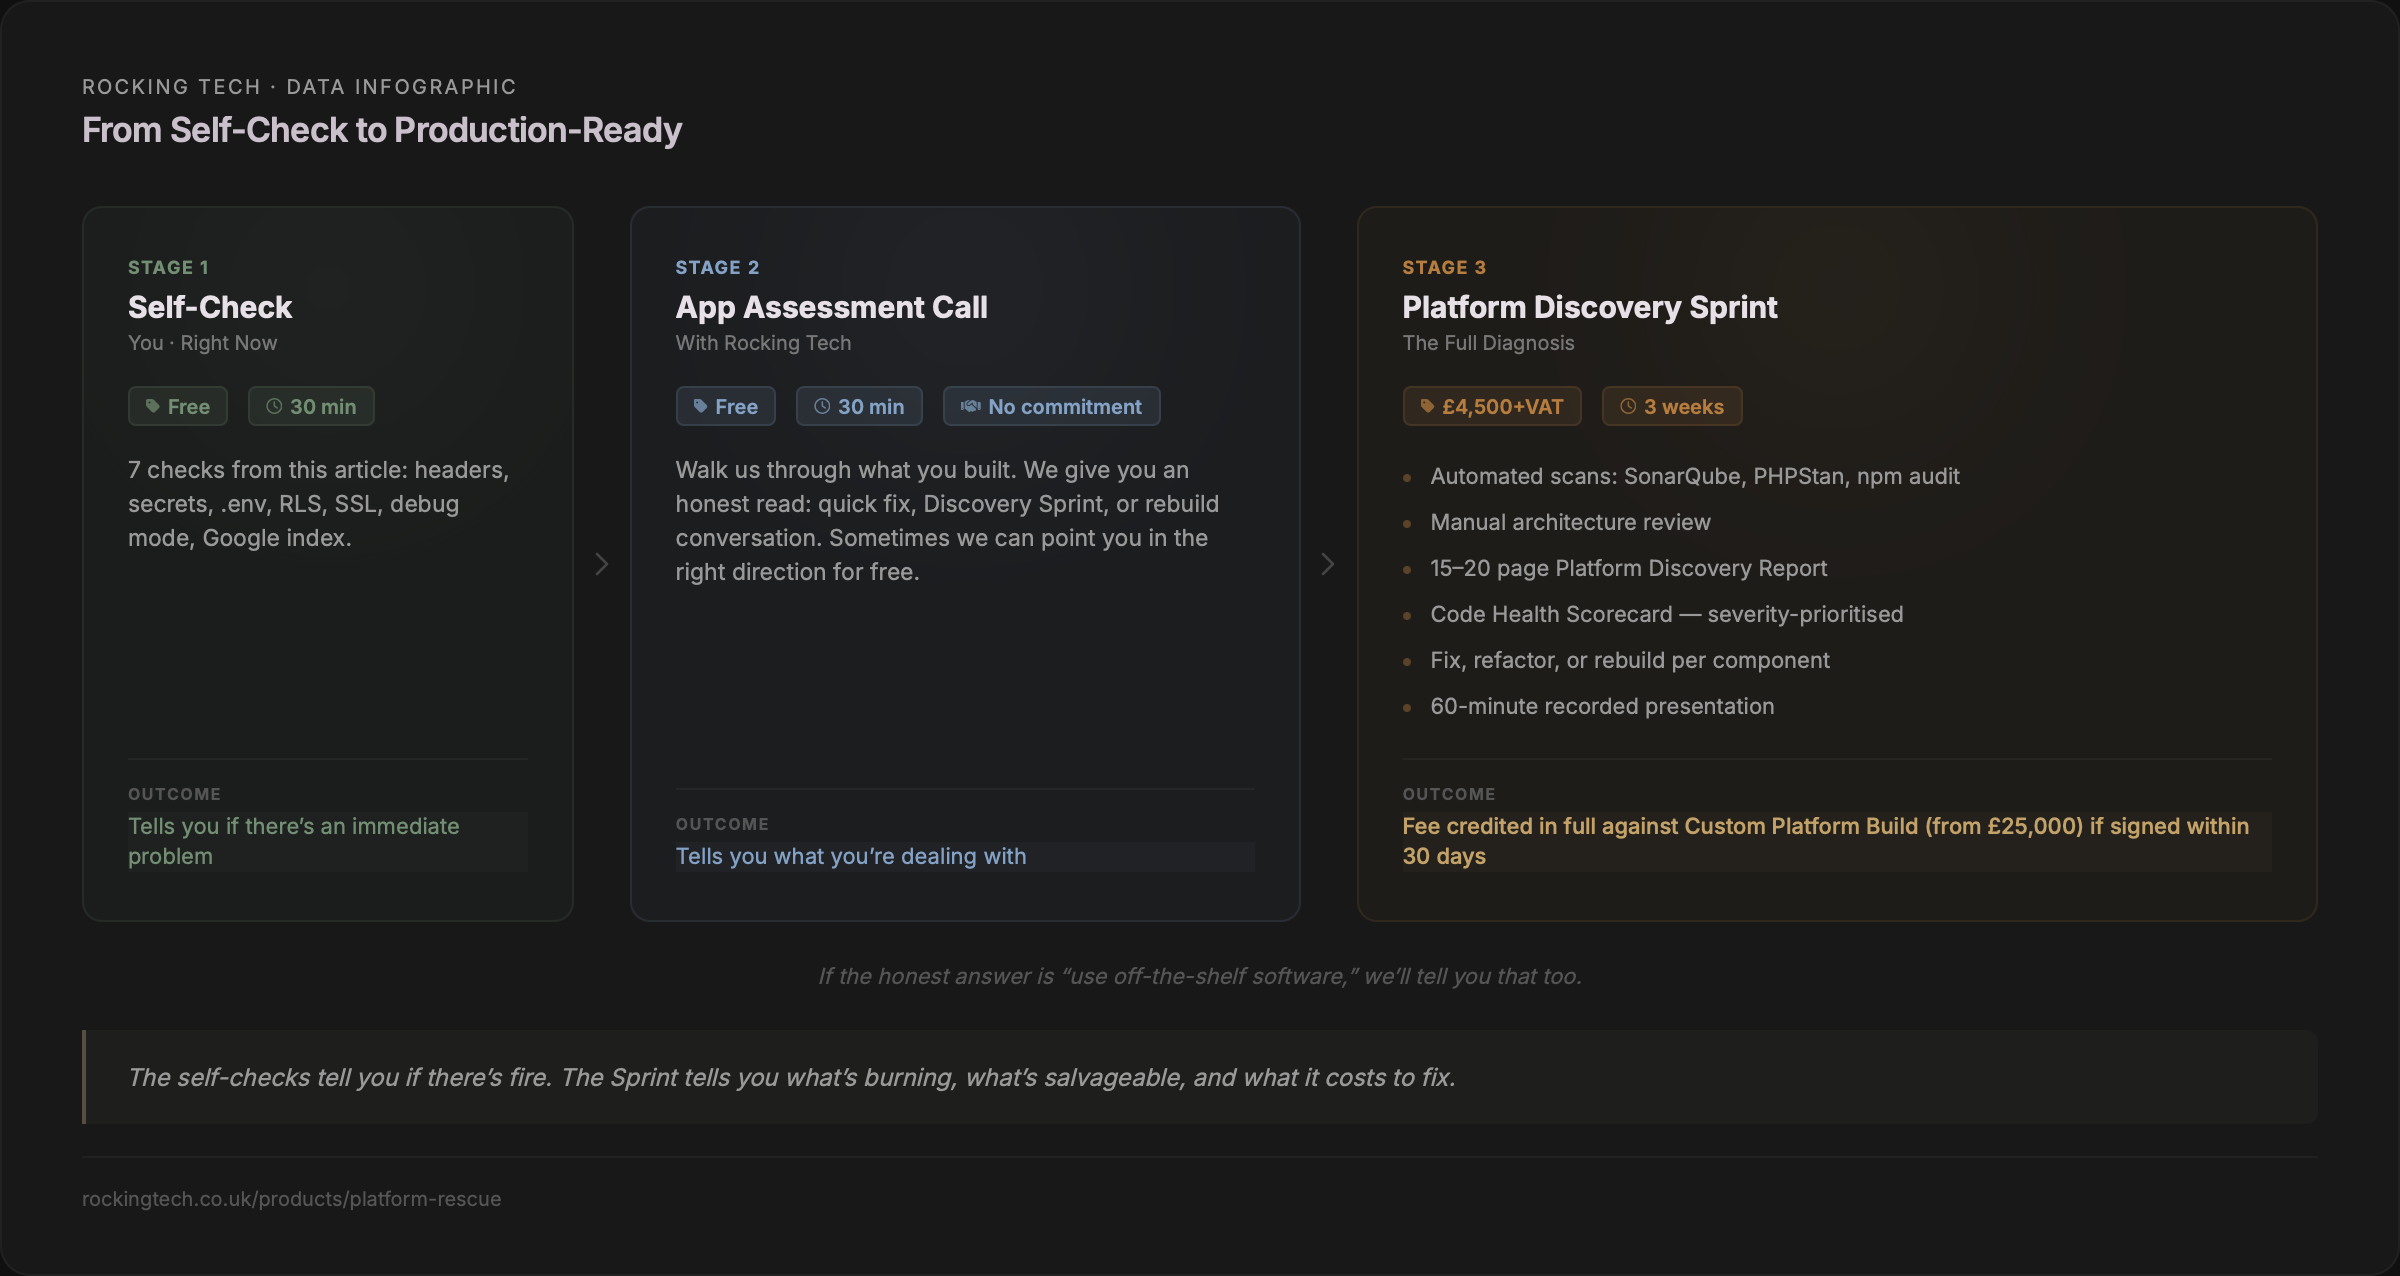This screenshot has height=1276, width=2400.
Task: Click the Stage 3 outcome fee credited text
Action: [1824, 840]
